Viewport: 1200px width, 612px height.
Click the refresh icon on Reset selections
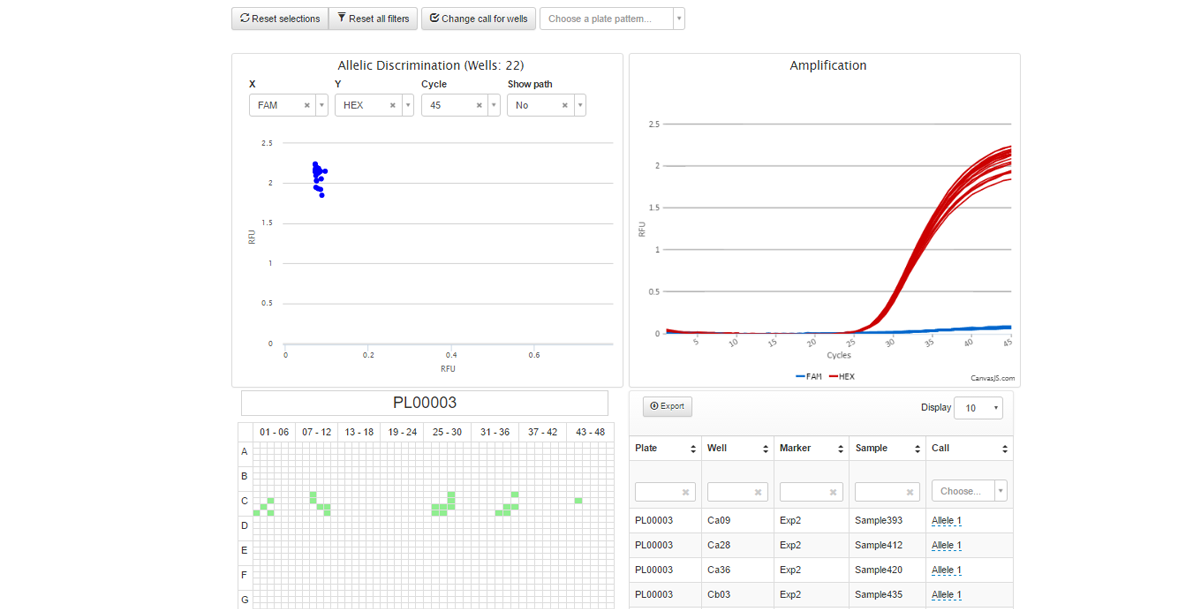pyautogui.click(x=243, y=18)
